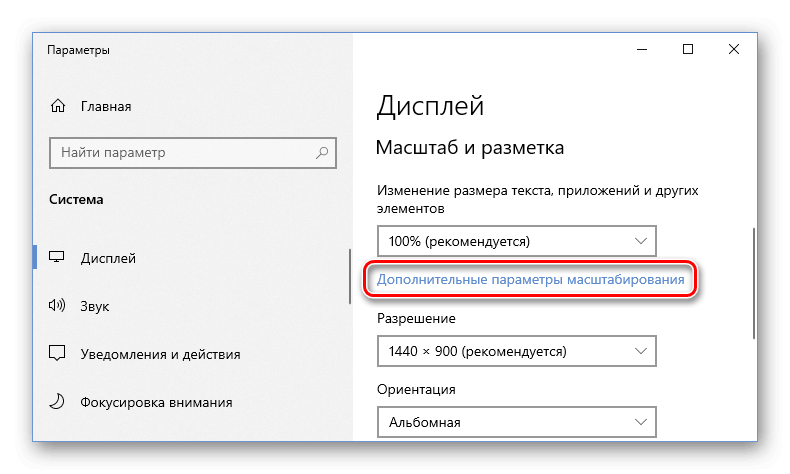Click the magnifier icon in search box
This screenshot has width=790, height=474.
point(322,152)
